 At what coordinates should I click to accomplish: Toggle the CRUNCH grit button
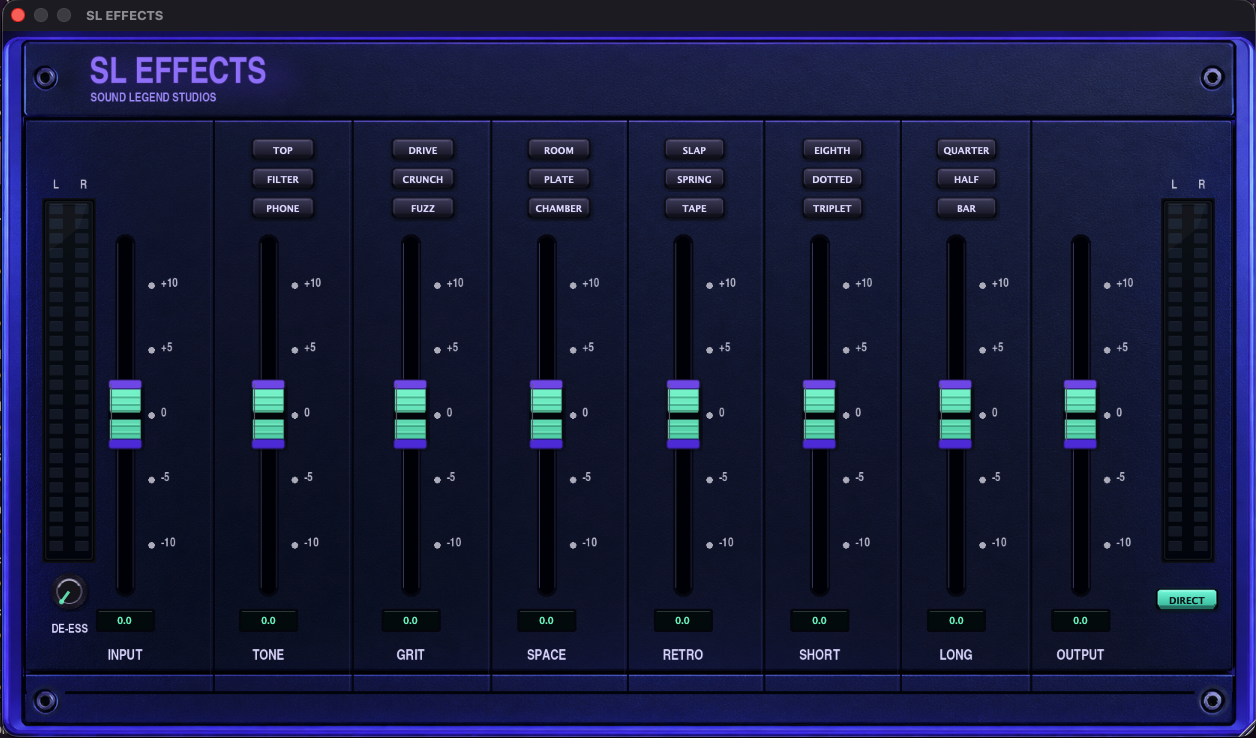pyautogui.click(x=423, y=179)
